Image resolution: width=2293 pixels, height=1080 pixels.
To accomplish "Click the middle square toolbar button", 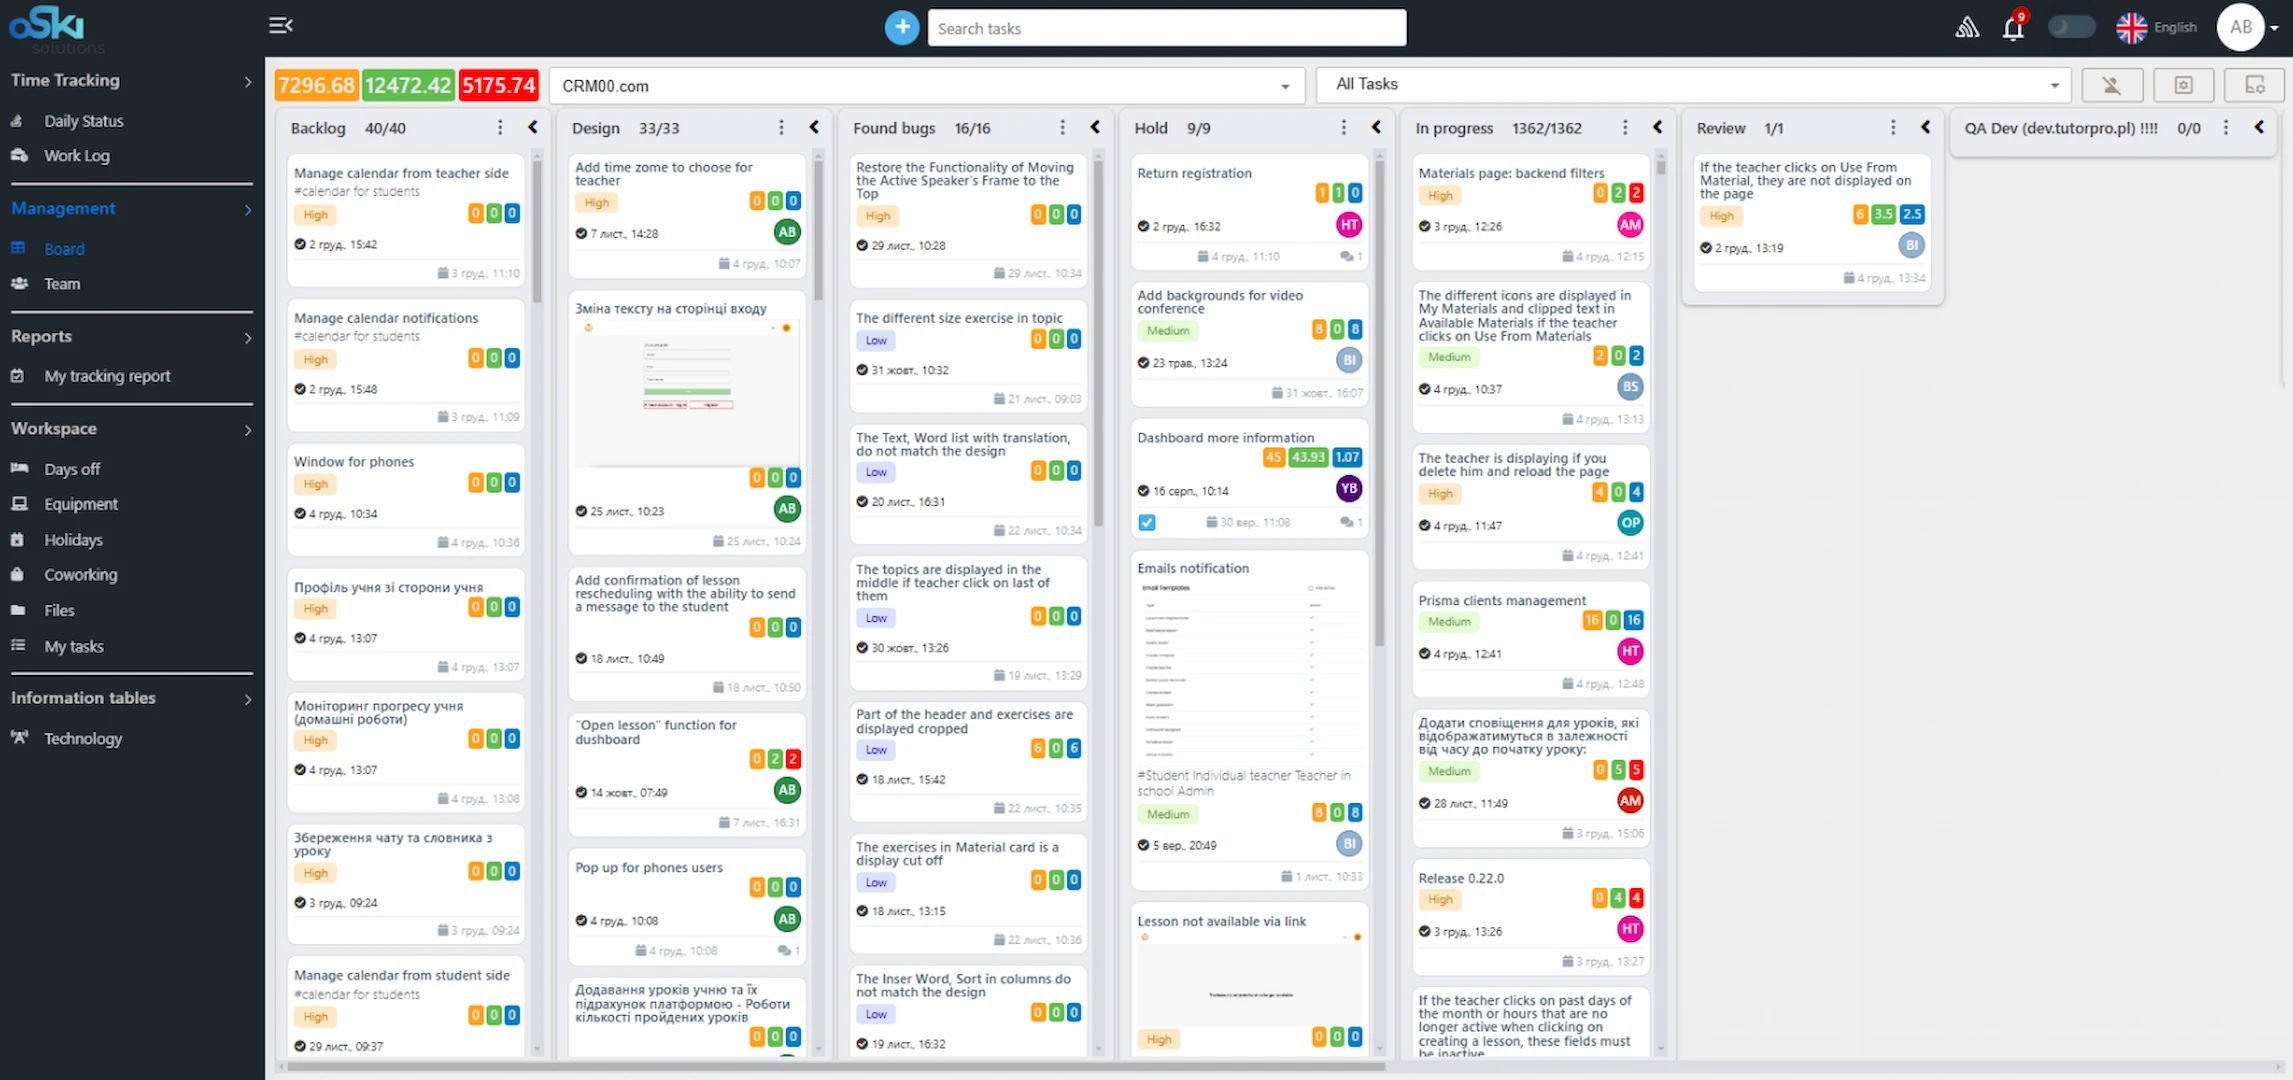I will pyautogui.click(x=2183, y=85).
